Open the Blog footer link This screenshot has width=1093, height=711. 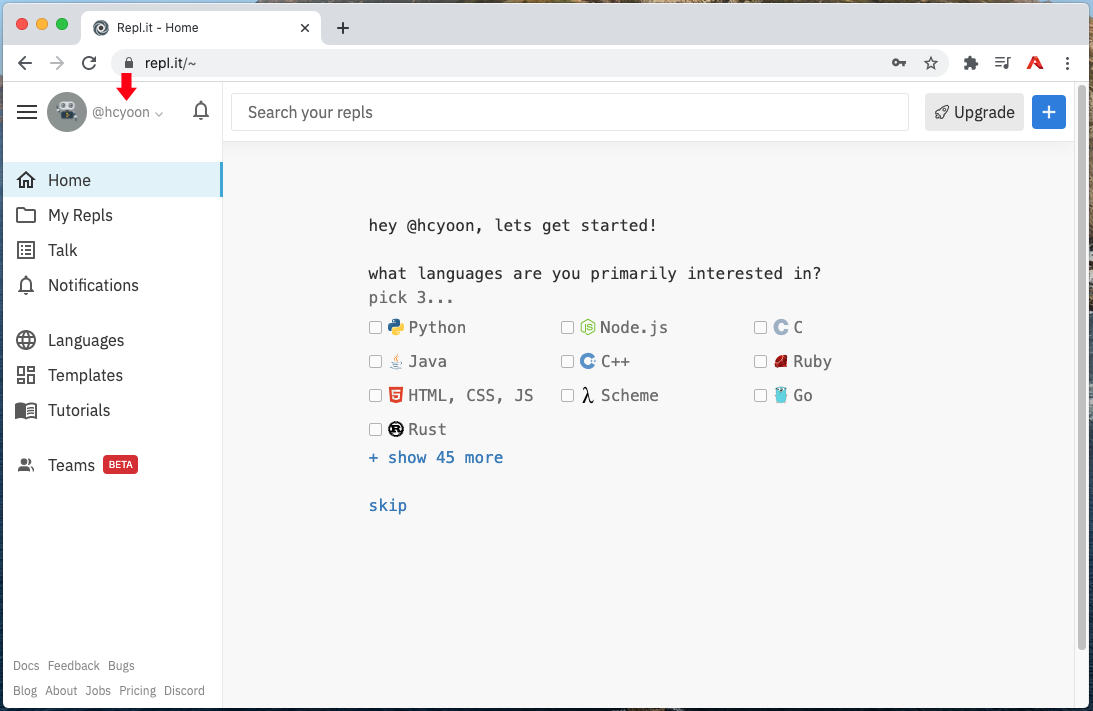[25, 691]
